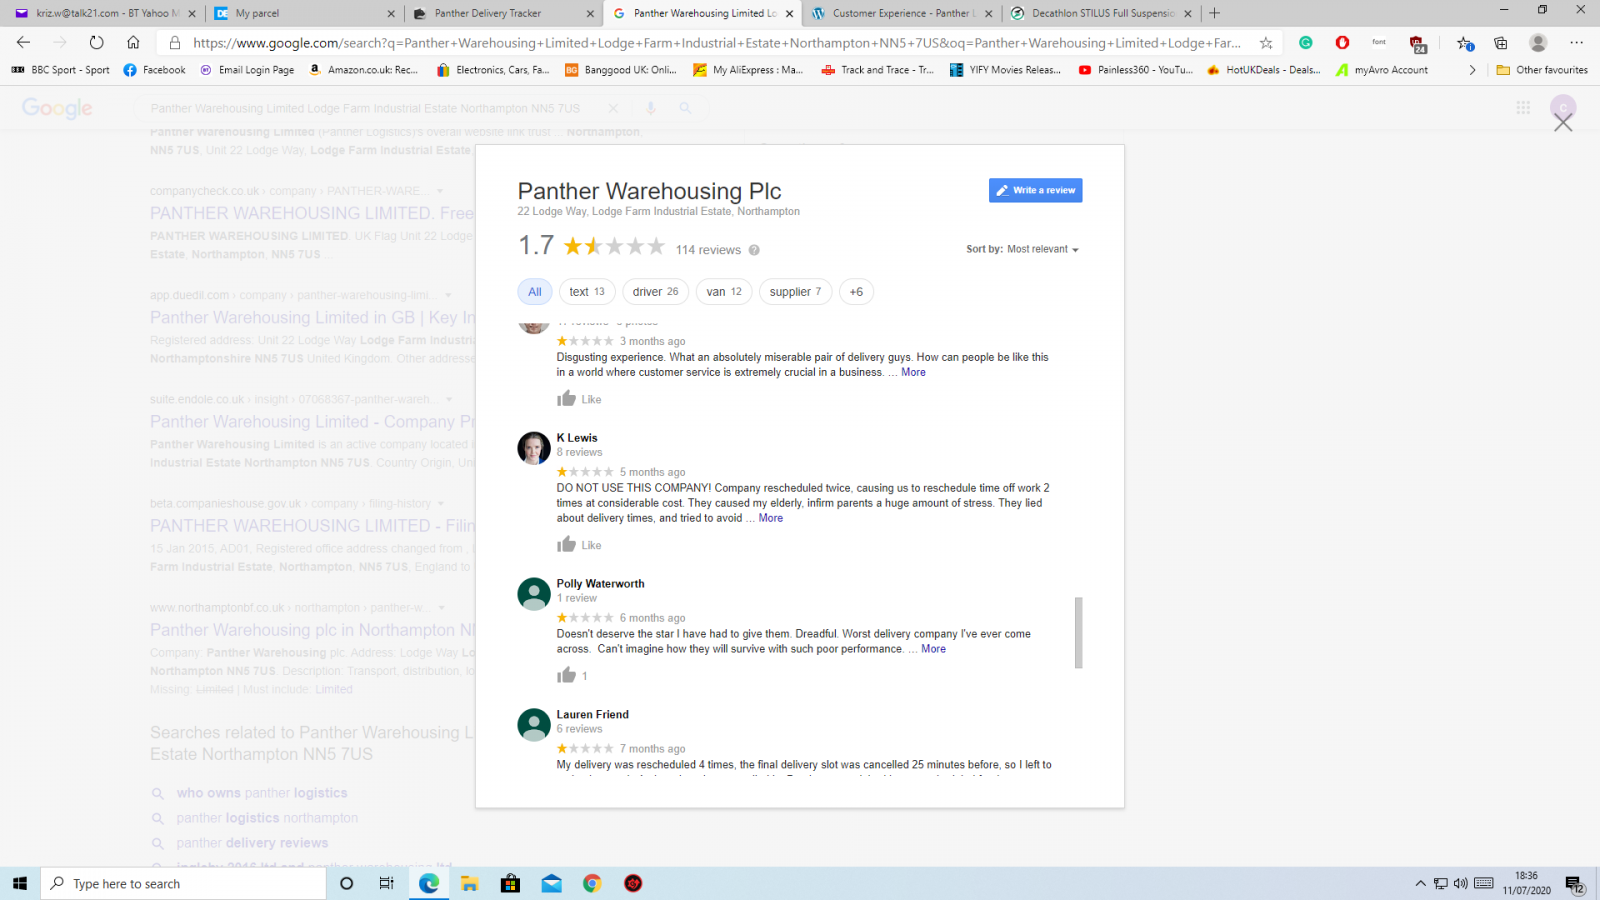
Task: Open Cortana circle in taskbar
Action: (x=347, y=883)
